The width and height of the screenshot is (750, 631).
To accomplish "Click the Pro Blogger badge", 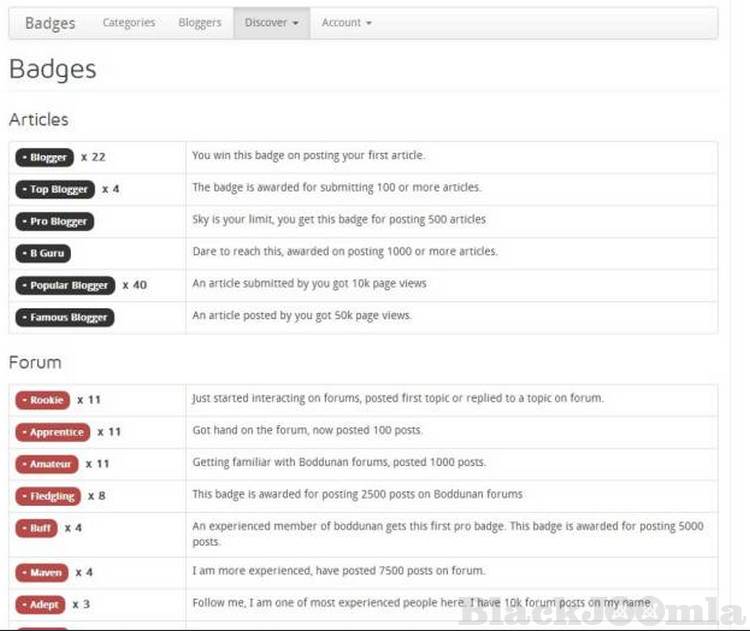I will pyautogui.click(x=54, y=221).
